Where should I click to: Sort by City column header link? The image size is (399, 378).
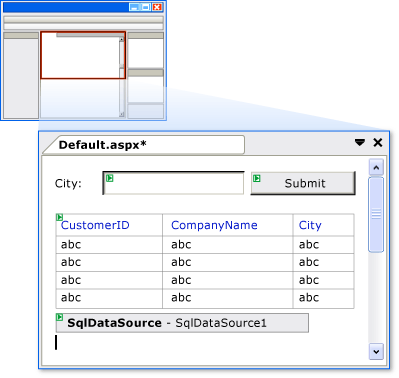310,225
